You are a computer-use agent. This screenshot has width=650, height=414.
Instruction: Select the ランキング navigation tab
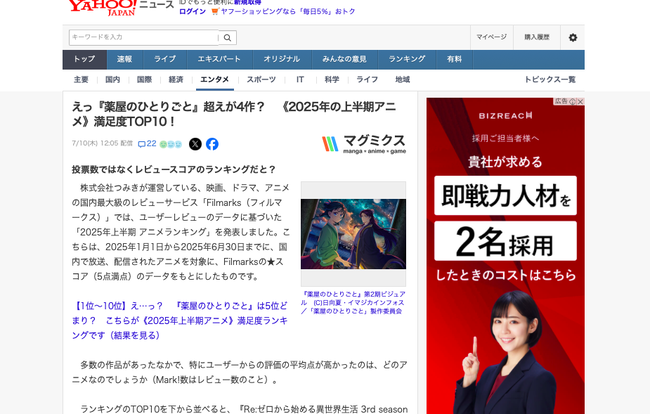coord(407,59)
